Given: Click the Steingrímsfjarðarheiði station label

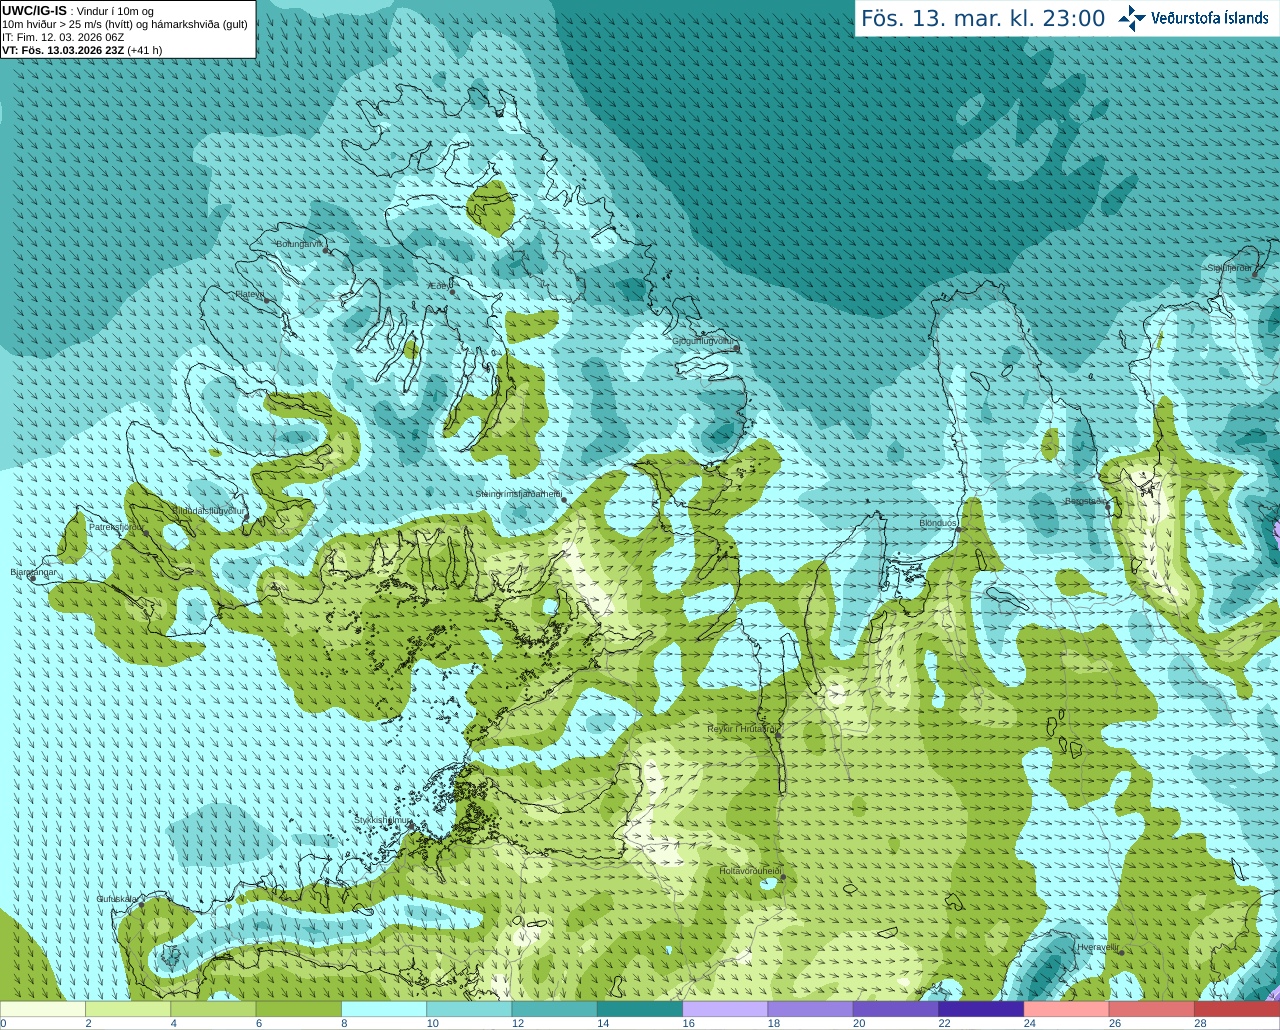Looking at the screenshot, I should point(518,494).
